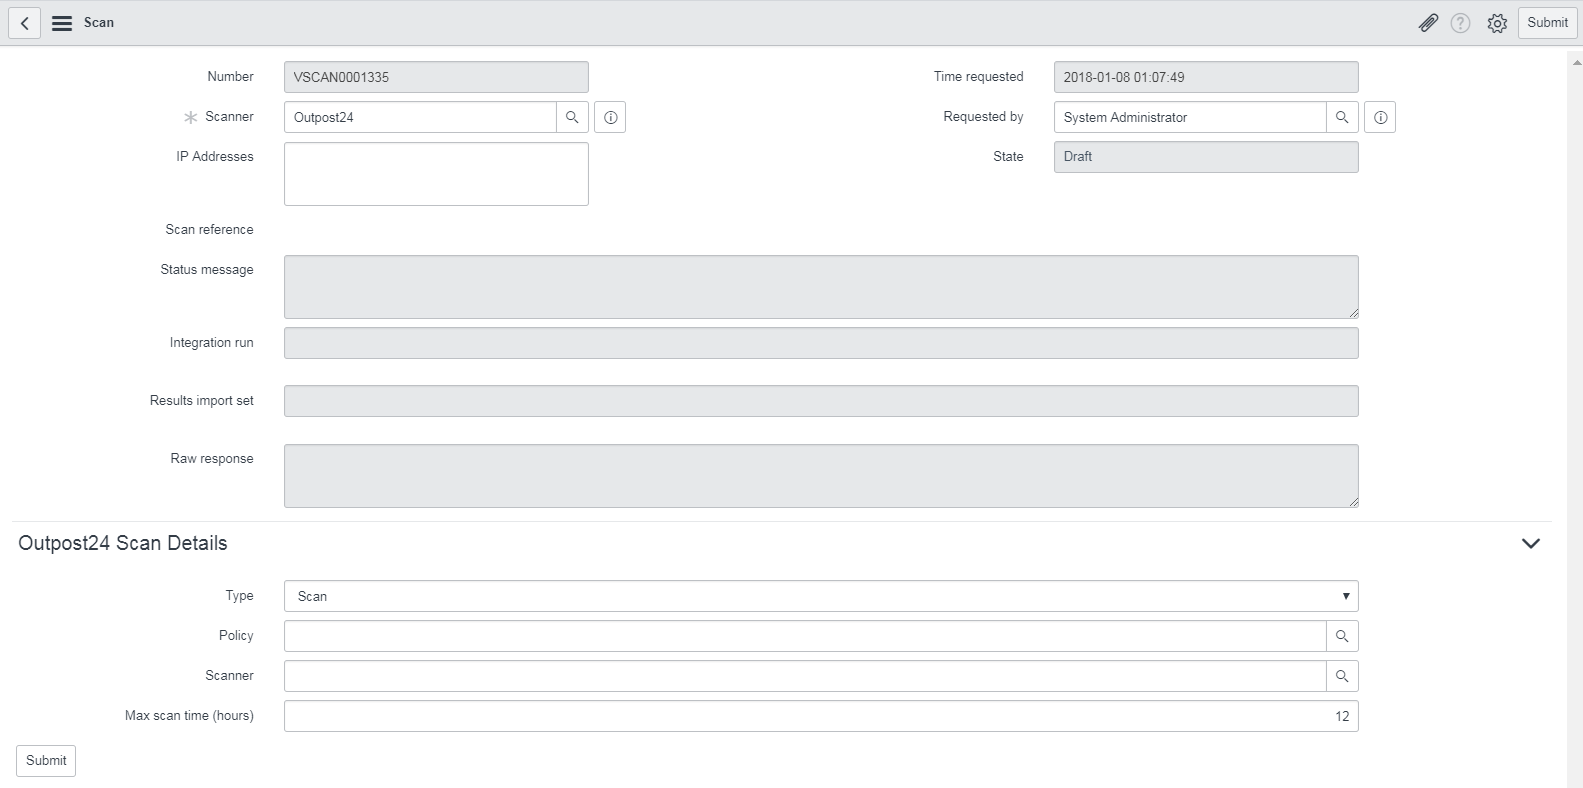This screenshot has width=1583, height=788.
Task: Open the Type dropdown
Action: click(x=820, y=596)
